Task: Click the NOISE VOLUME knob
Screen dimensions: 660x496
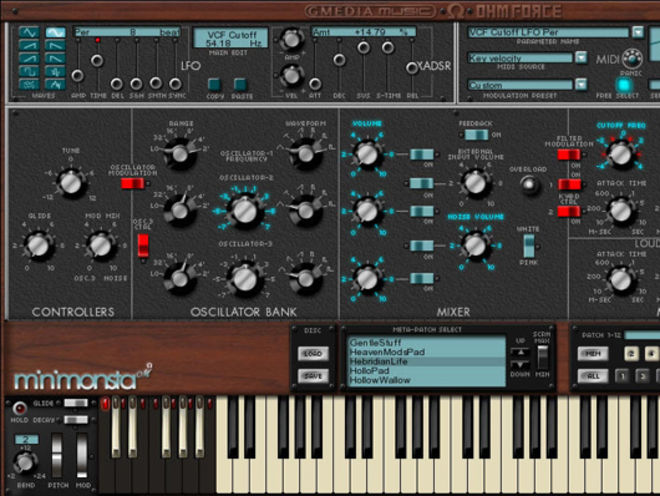Action: [475, 245]
